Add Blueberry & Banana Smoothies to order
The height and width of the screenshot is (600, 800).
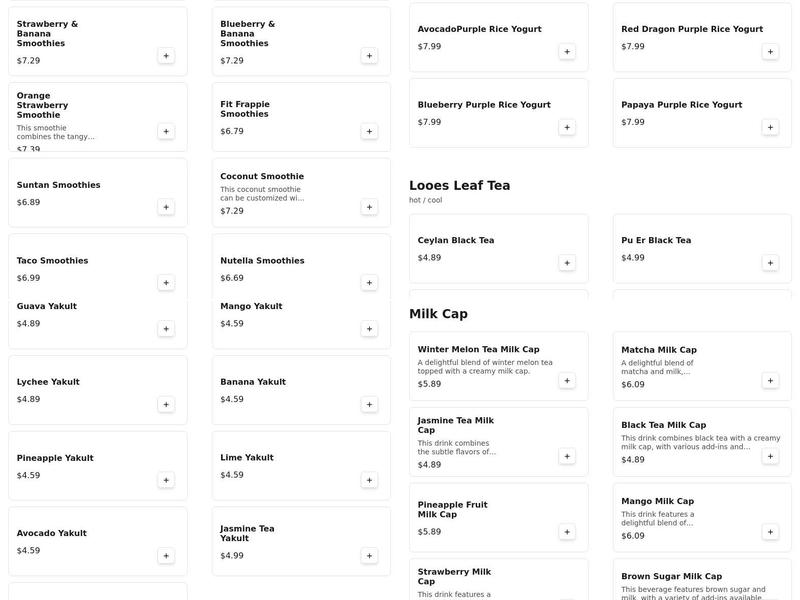tap(369, 56)
